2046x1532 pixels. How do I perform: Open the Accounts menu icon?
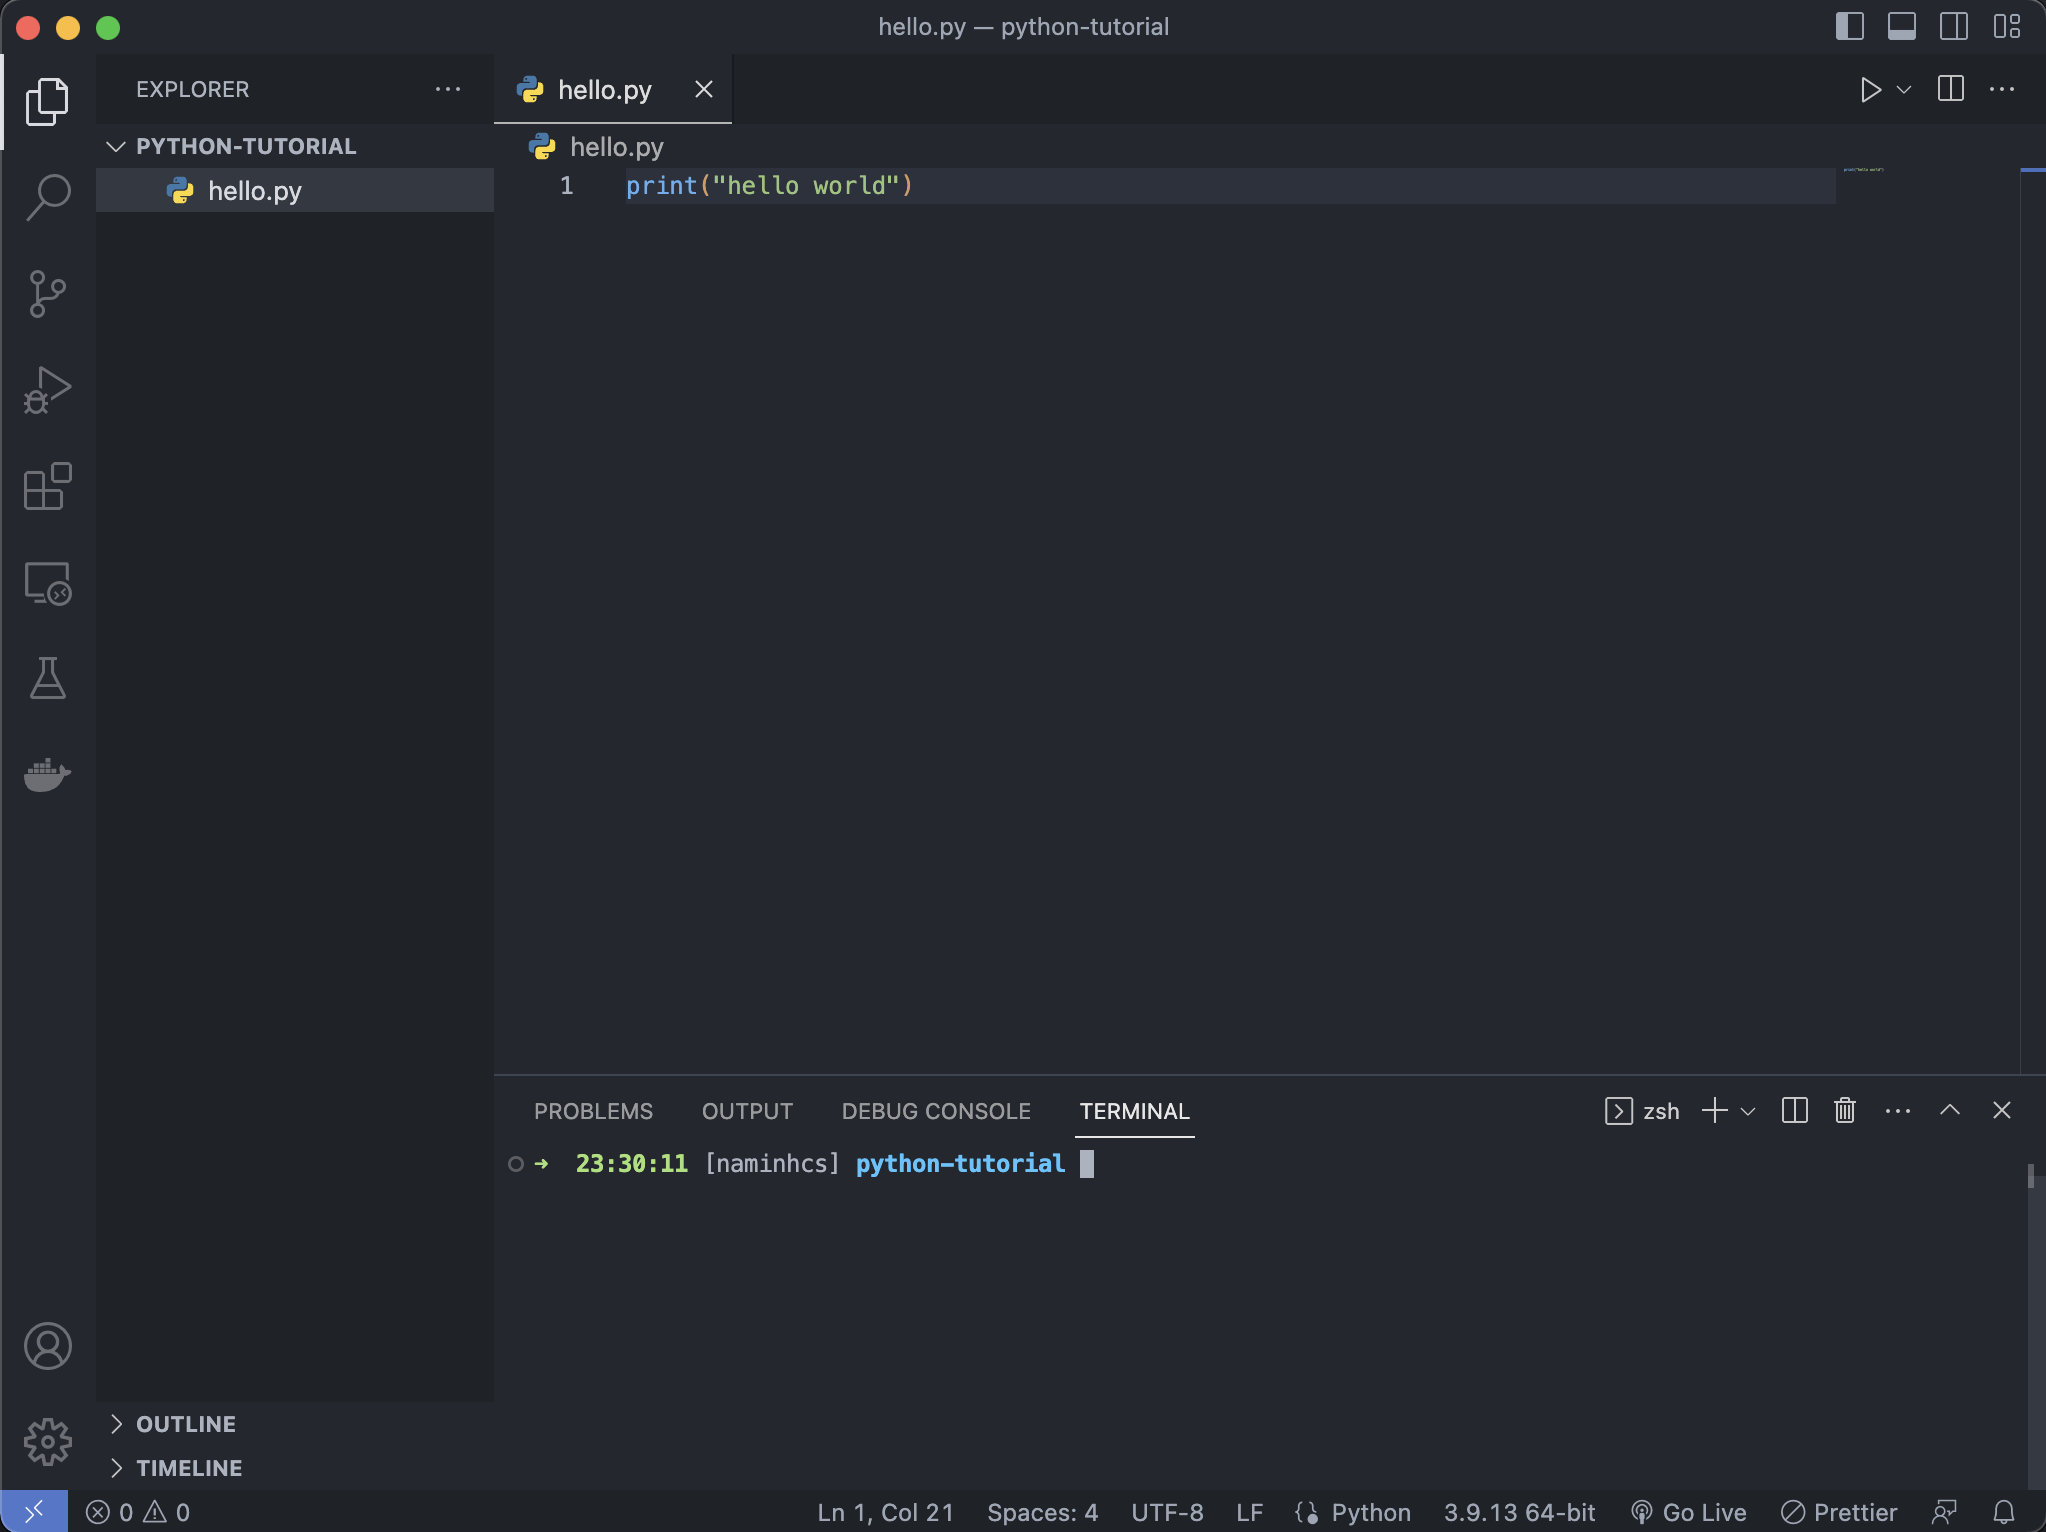[x=47, y=1346]
